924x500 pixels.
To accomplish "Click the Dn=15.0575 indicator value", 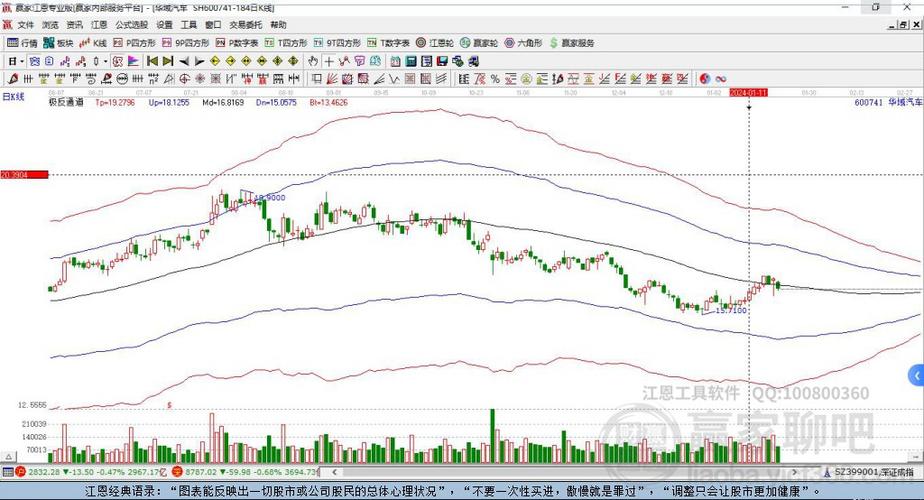I will pyautogui.click(x=276, y=103).
